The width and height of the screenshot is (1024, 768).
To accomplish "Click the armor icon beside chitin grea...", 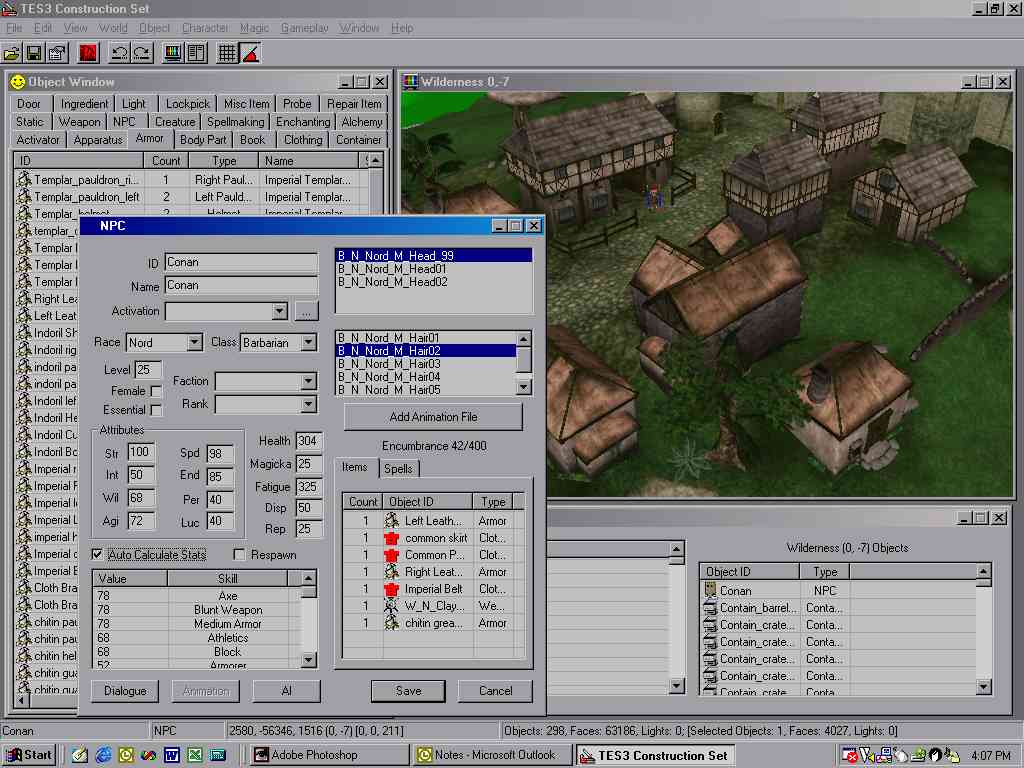I will (x=391, y=623).
